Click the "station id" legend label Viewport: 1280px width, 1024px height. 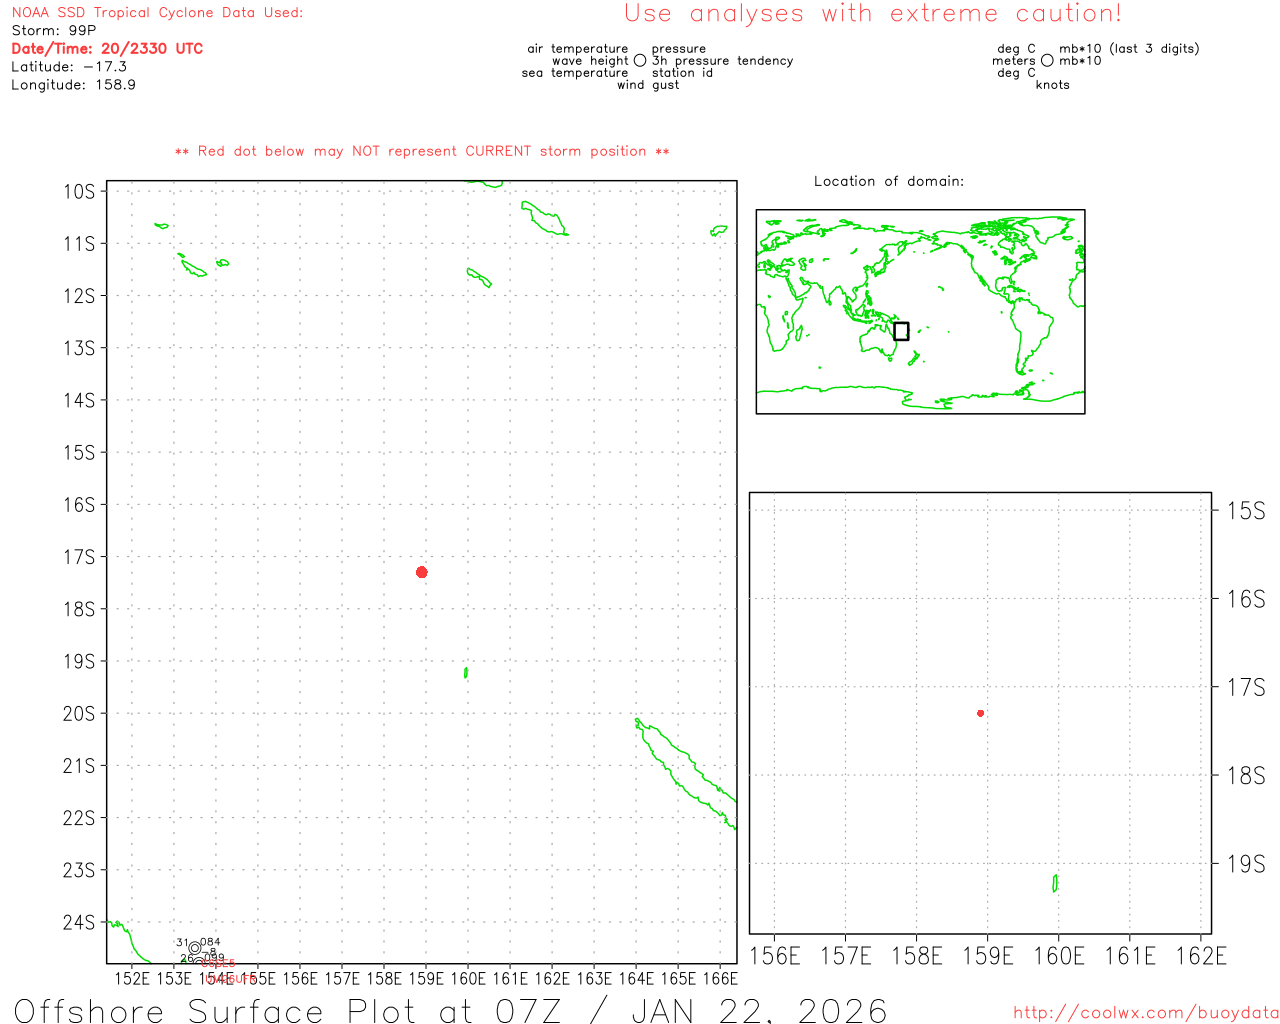682,73
